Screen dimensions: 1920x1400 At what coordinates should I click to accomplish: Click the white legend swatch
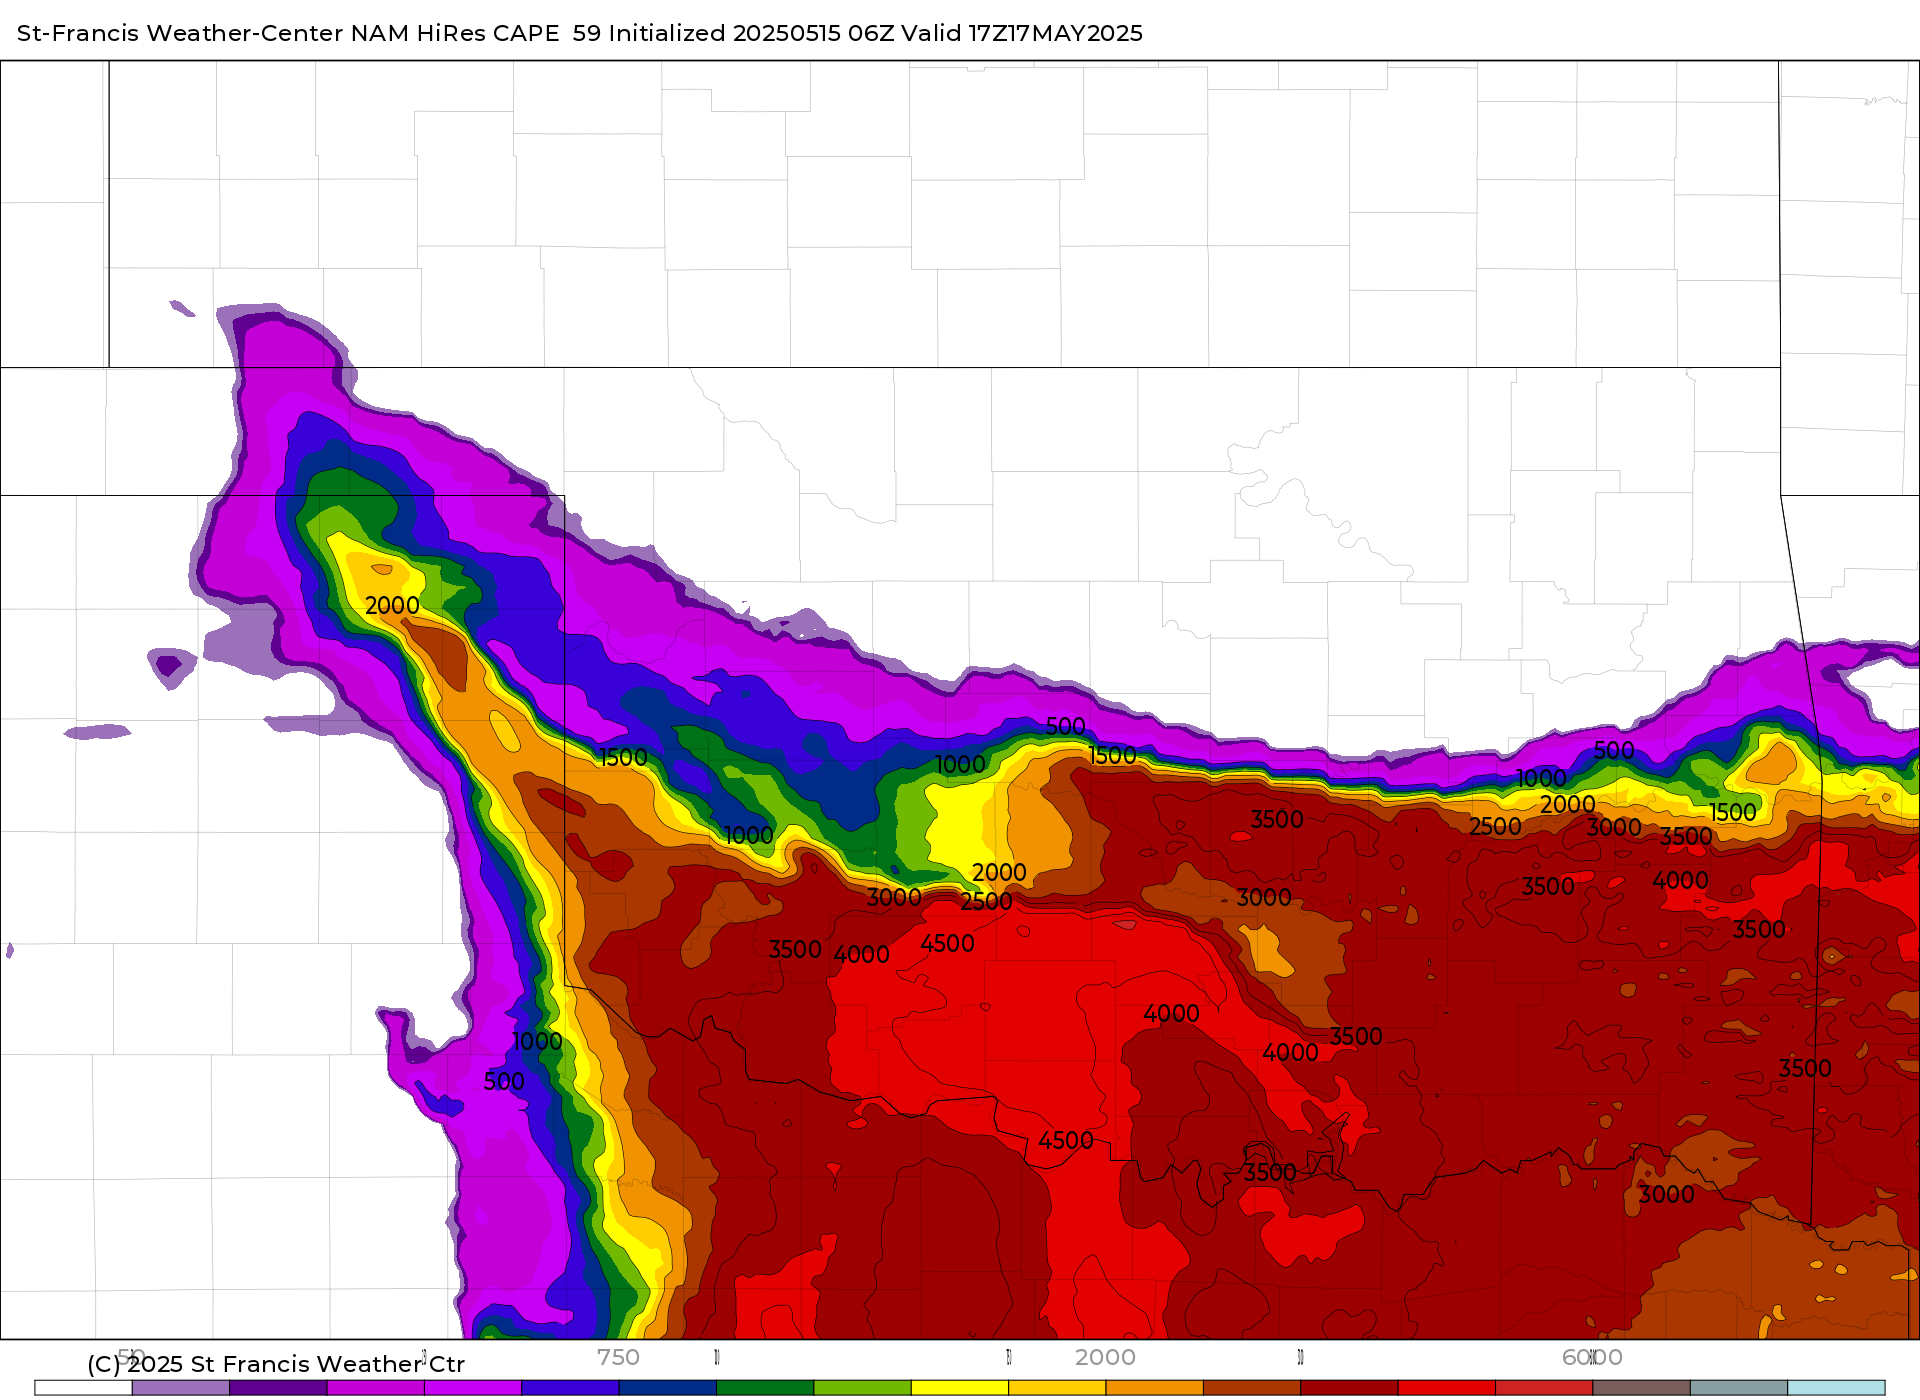click(x=83, y=1388)
